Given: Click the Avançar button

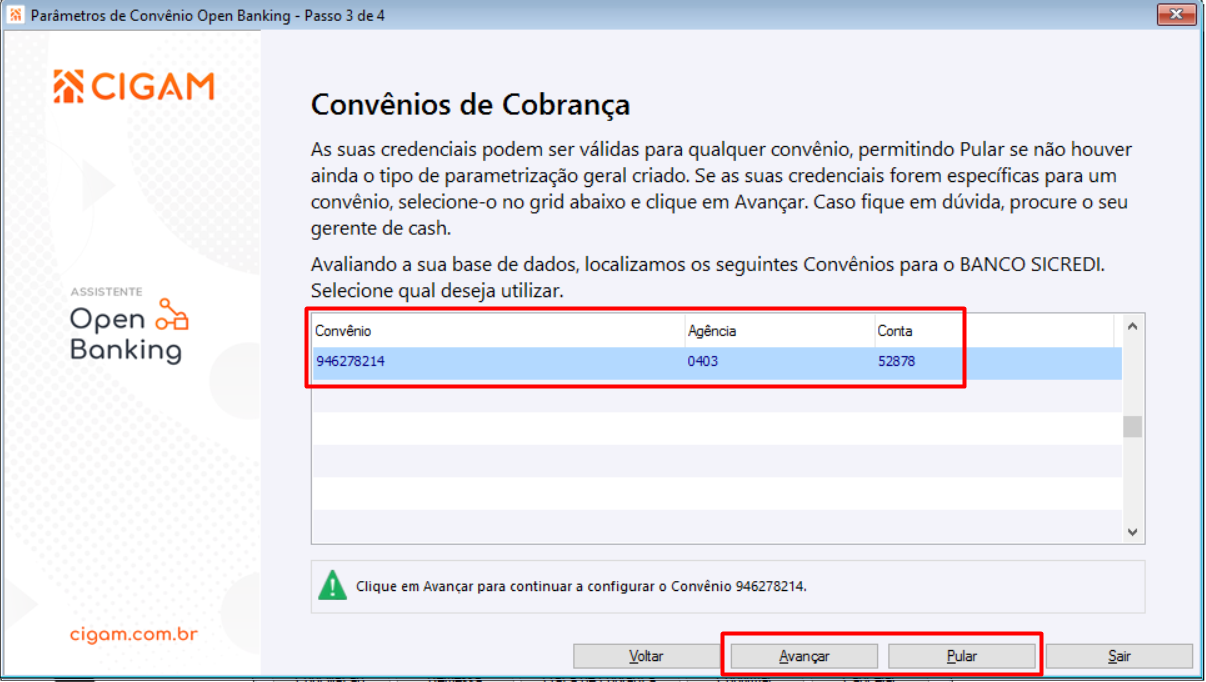Looking at the screenshot, I should coord(804,656).
